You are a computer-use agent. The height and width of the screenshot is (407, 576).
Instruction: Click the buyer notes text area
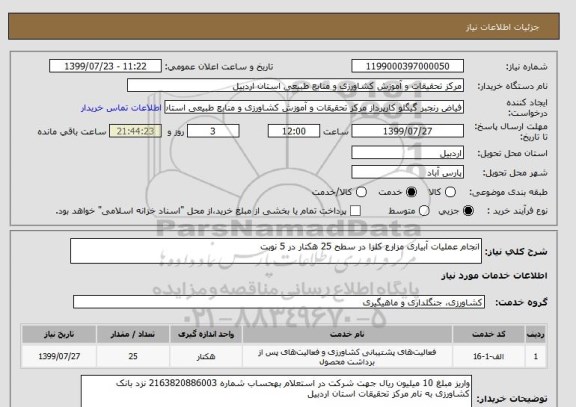(276, 391)
